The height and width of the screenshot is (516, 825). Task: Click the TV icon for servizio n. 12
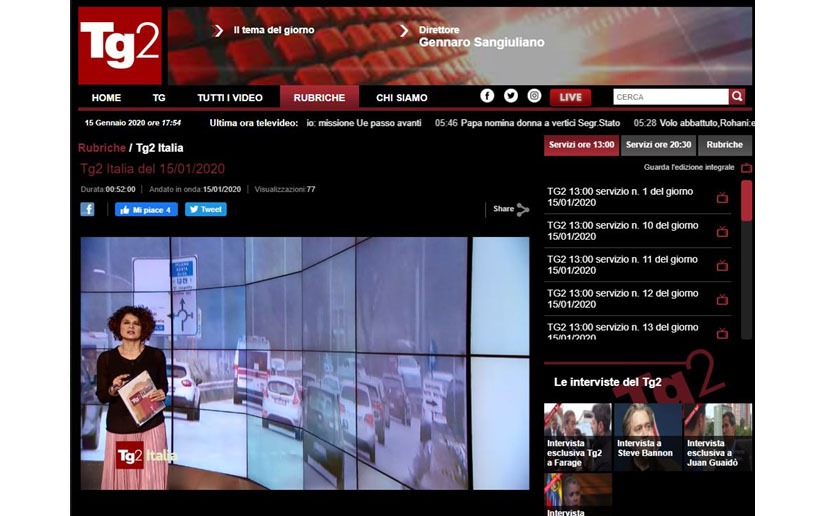[722, 299]
